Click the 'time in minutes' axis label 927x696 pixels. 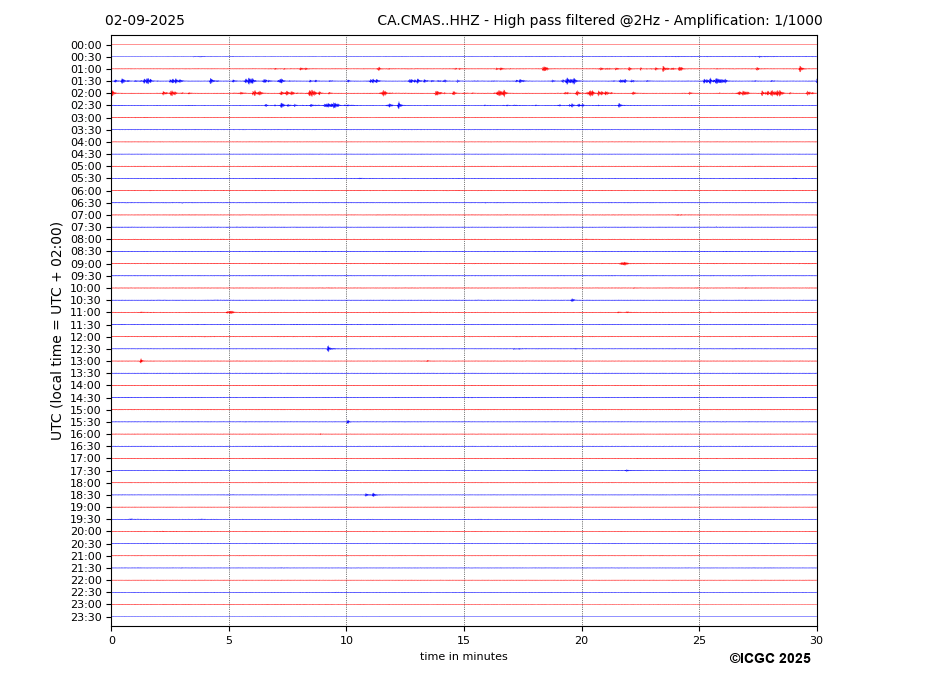coord(464,656)
